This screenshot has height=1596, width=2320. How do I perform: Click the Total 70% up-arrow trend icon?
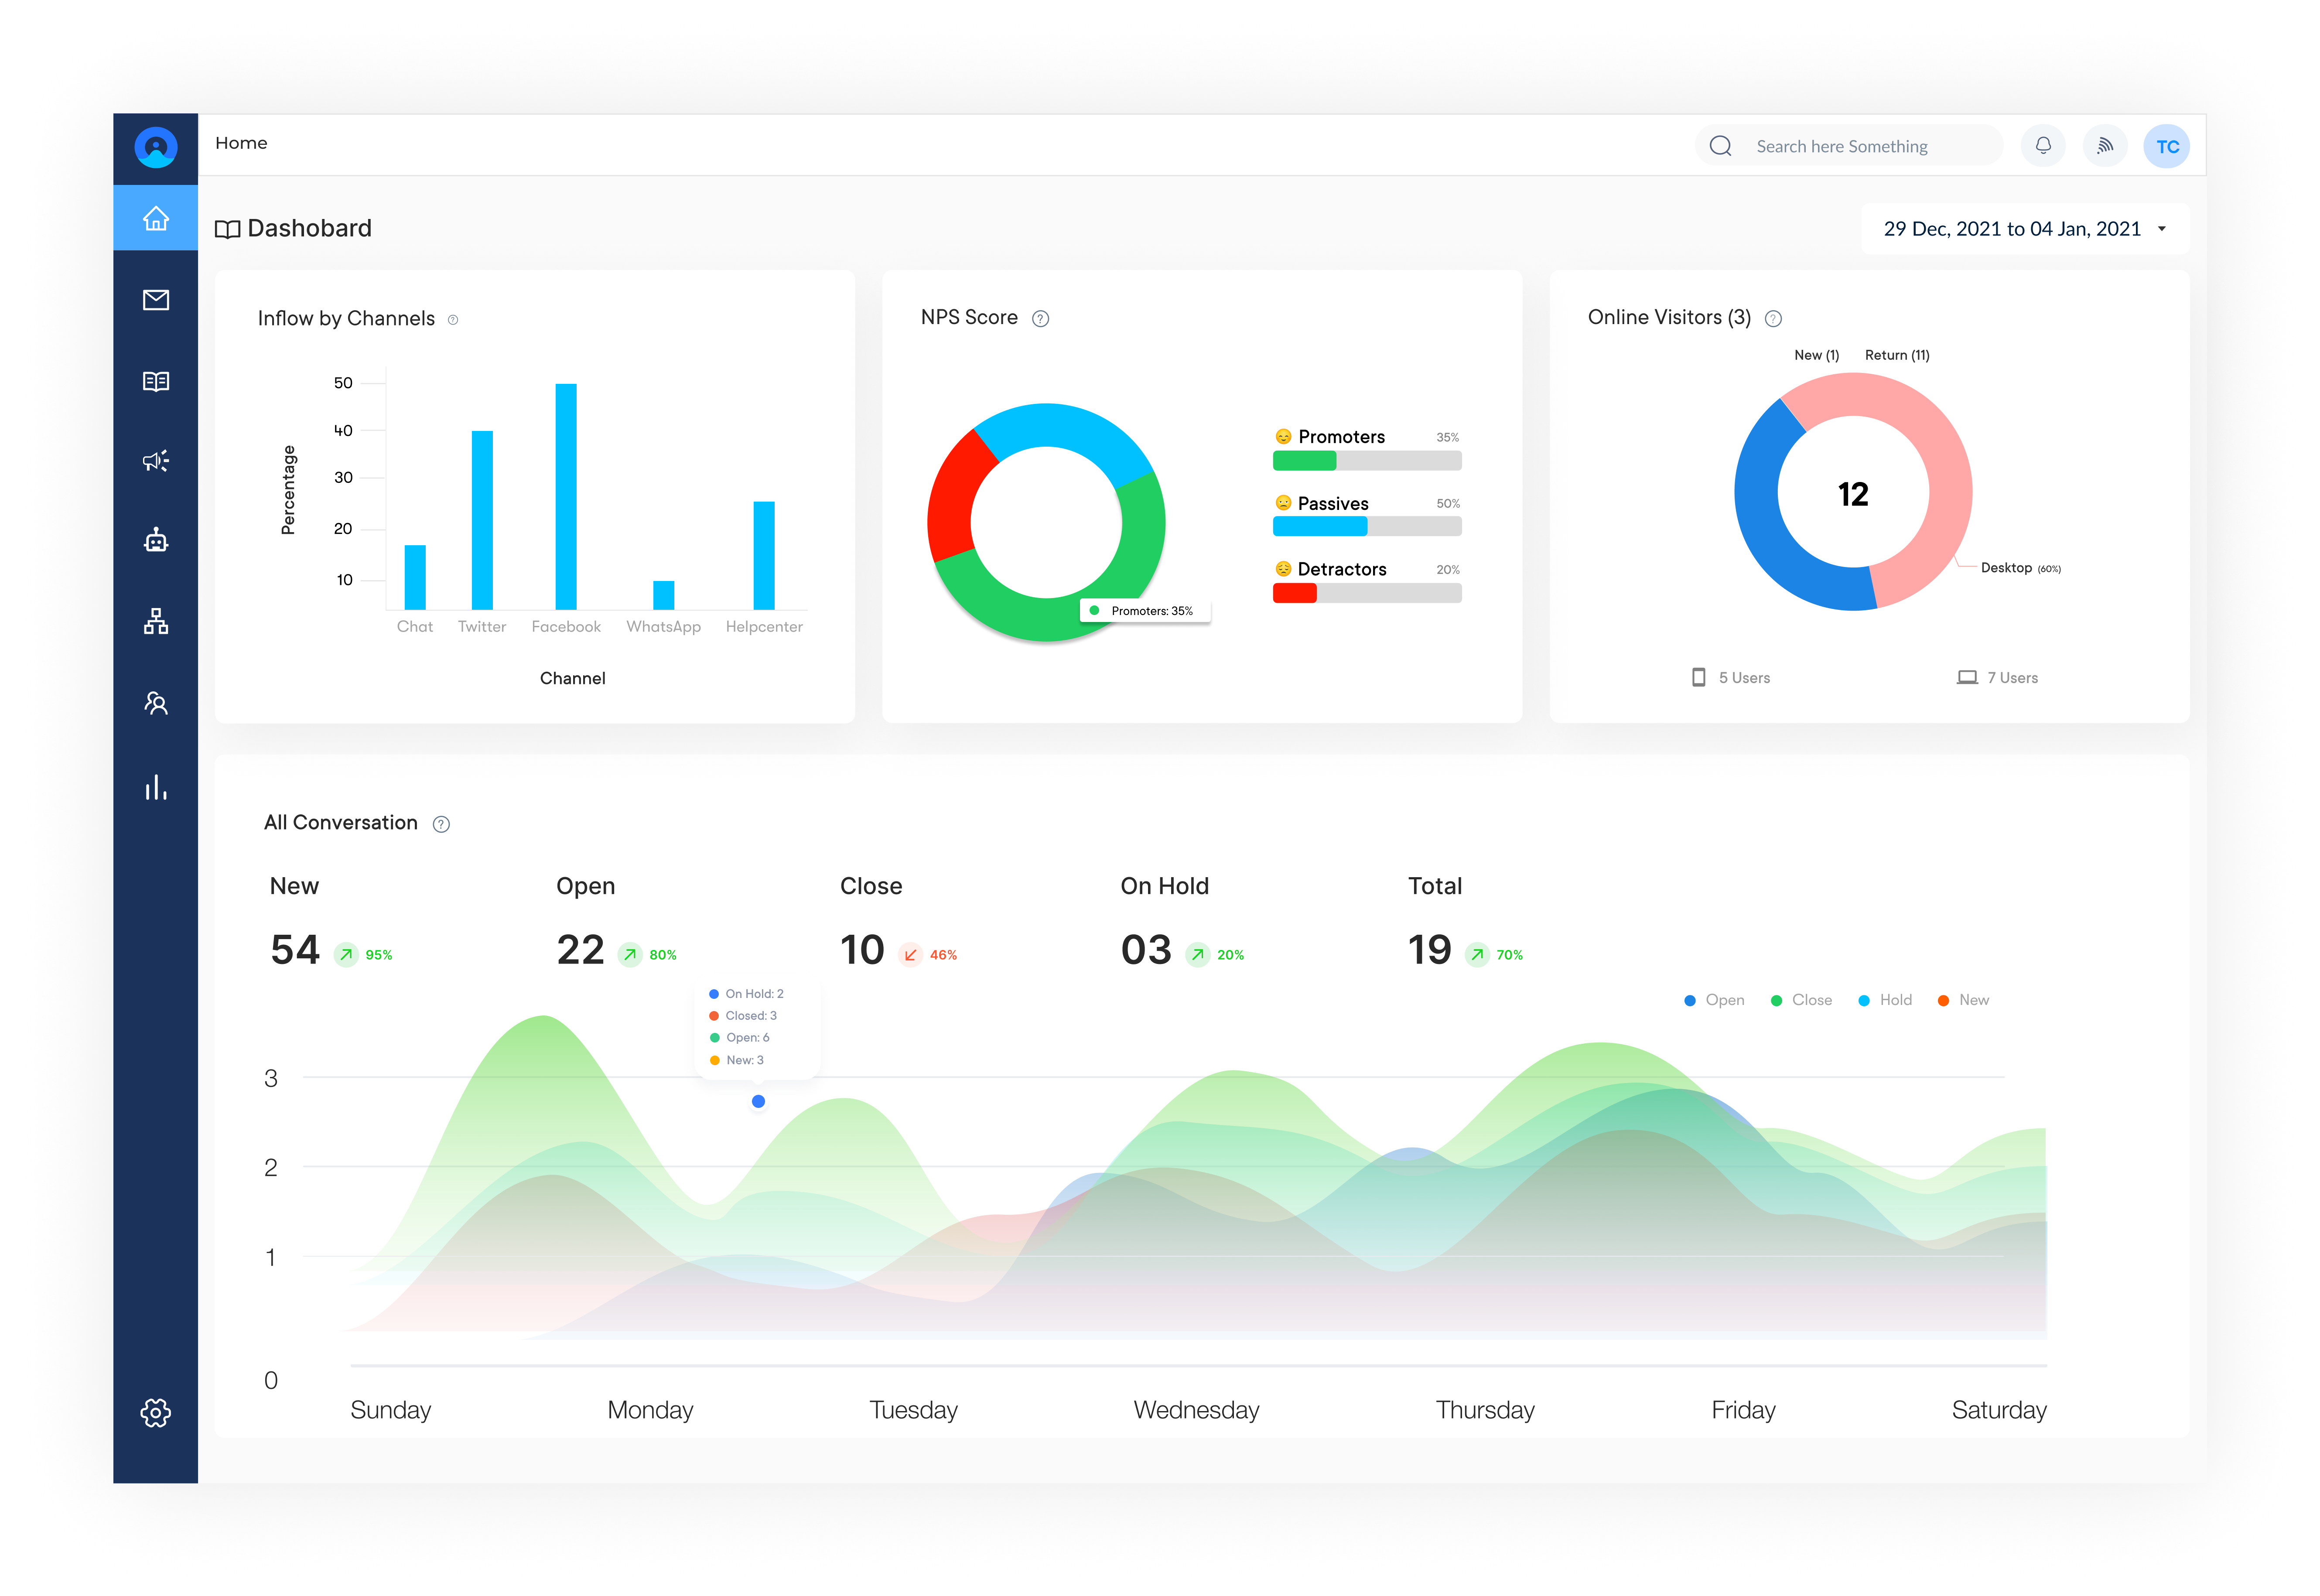(1477, 955)
